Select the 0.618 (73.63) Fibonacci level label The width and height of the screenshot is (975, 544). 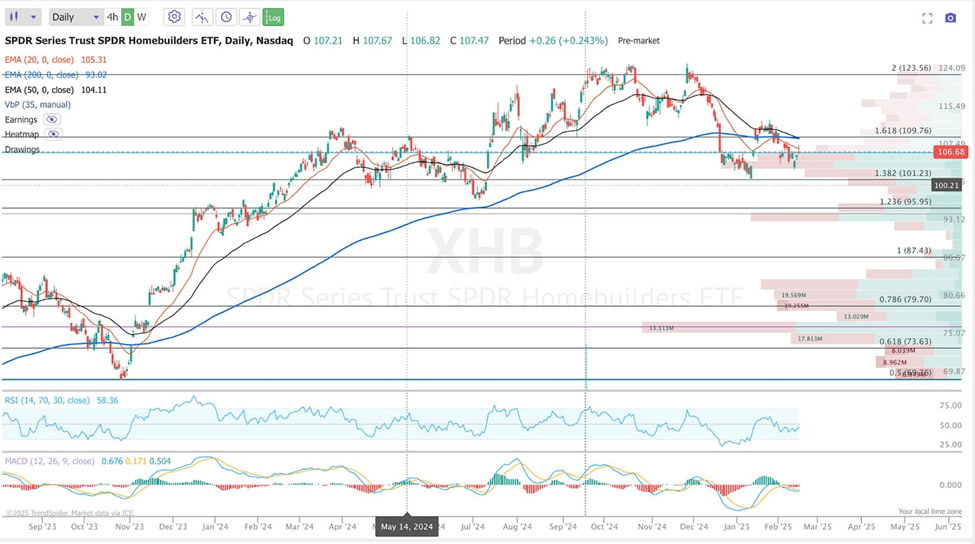[x=905, y=341]
